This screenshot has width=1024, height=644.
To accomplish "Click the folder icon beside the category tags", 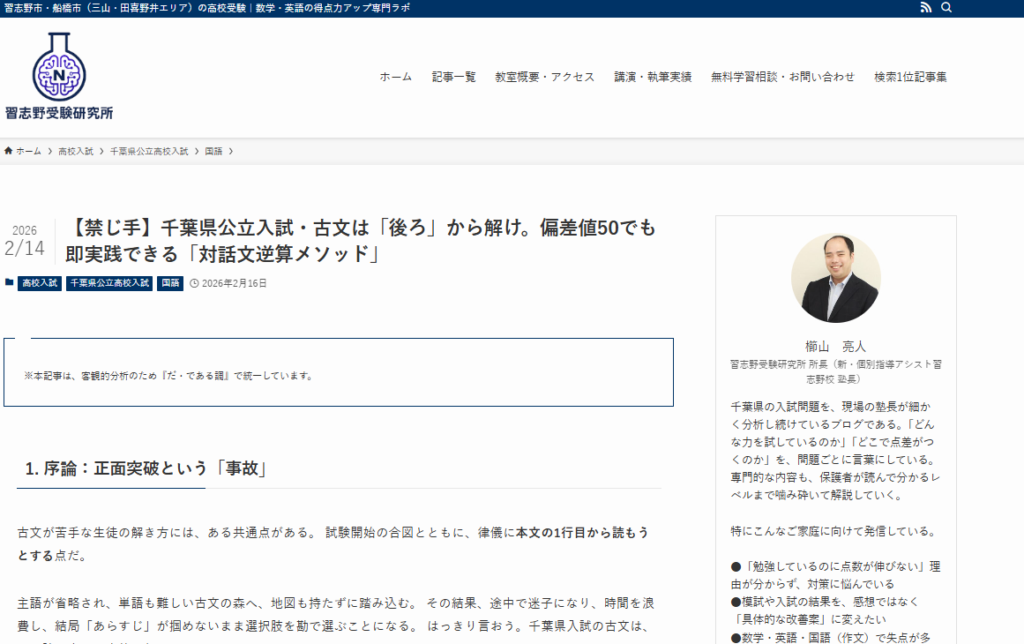I will pyautogui.click(x=9, y=283).
